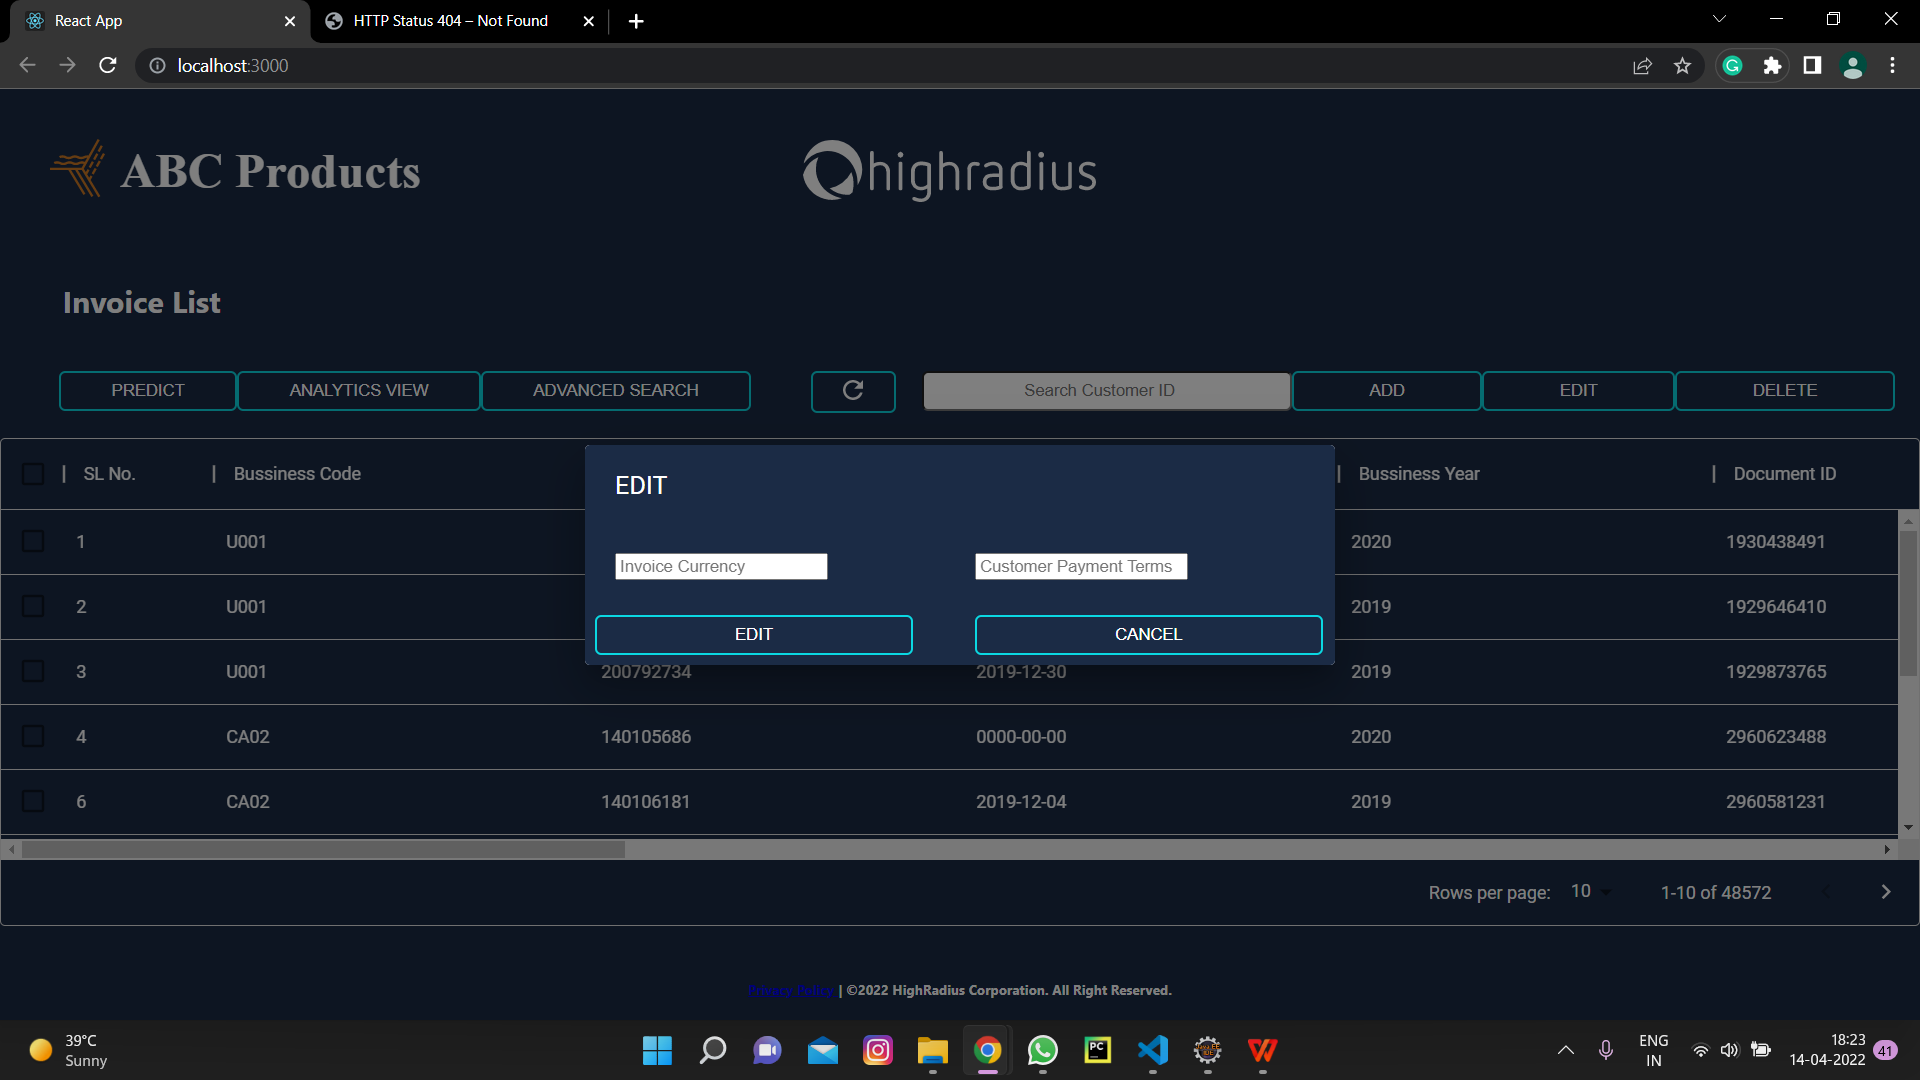The image size is (1920, 1080).
Task: Open the Chrome extensions puzzle icon
Action: [x=1774, y=65]
